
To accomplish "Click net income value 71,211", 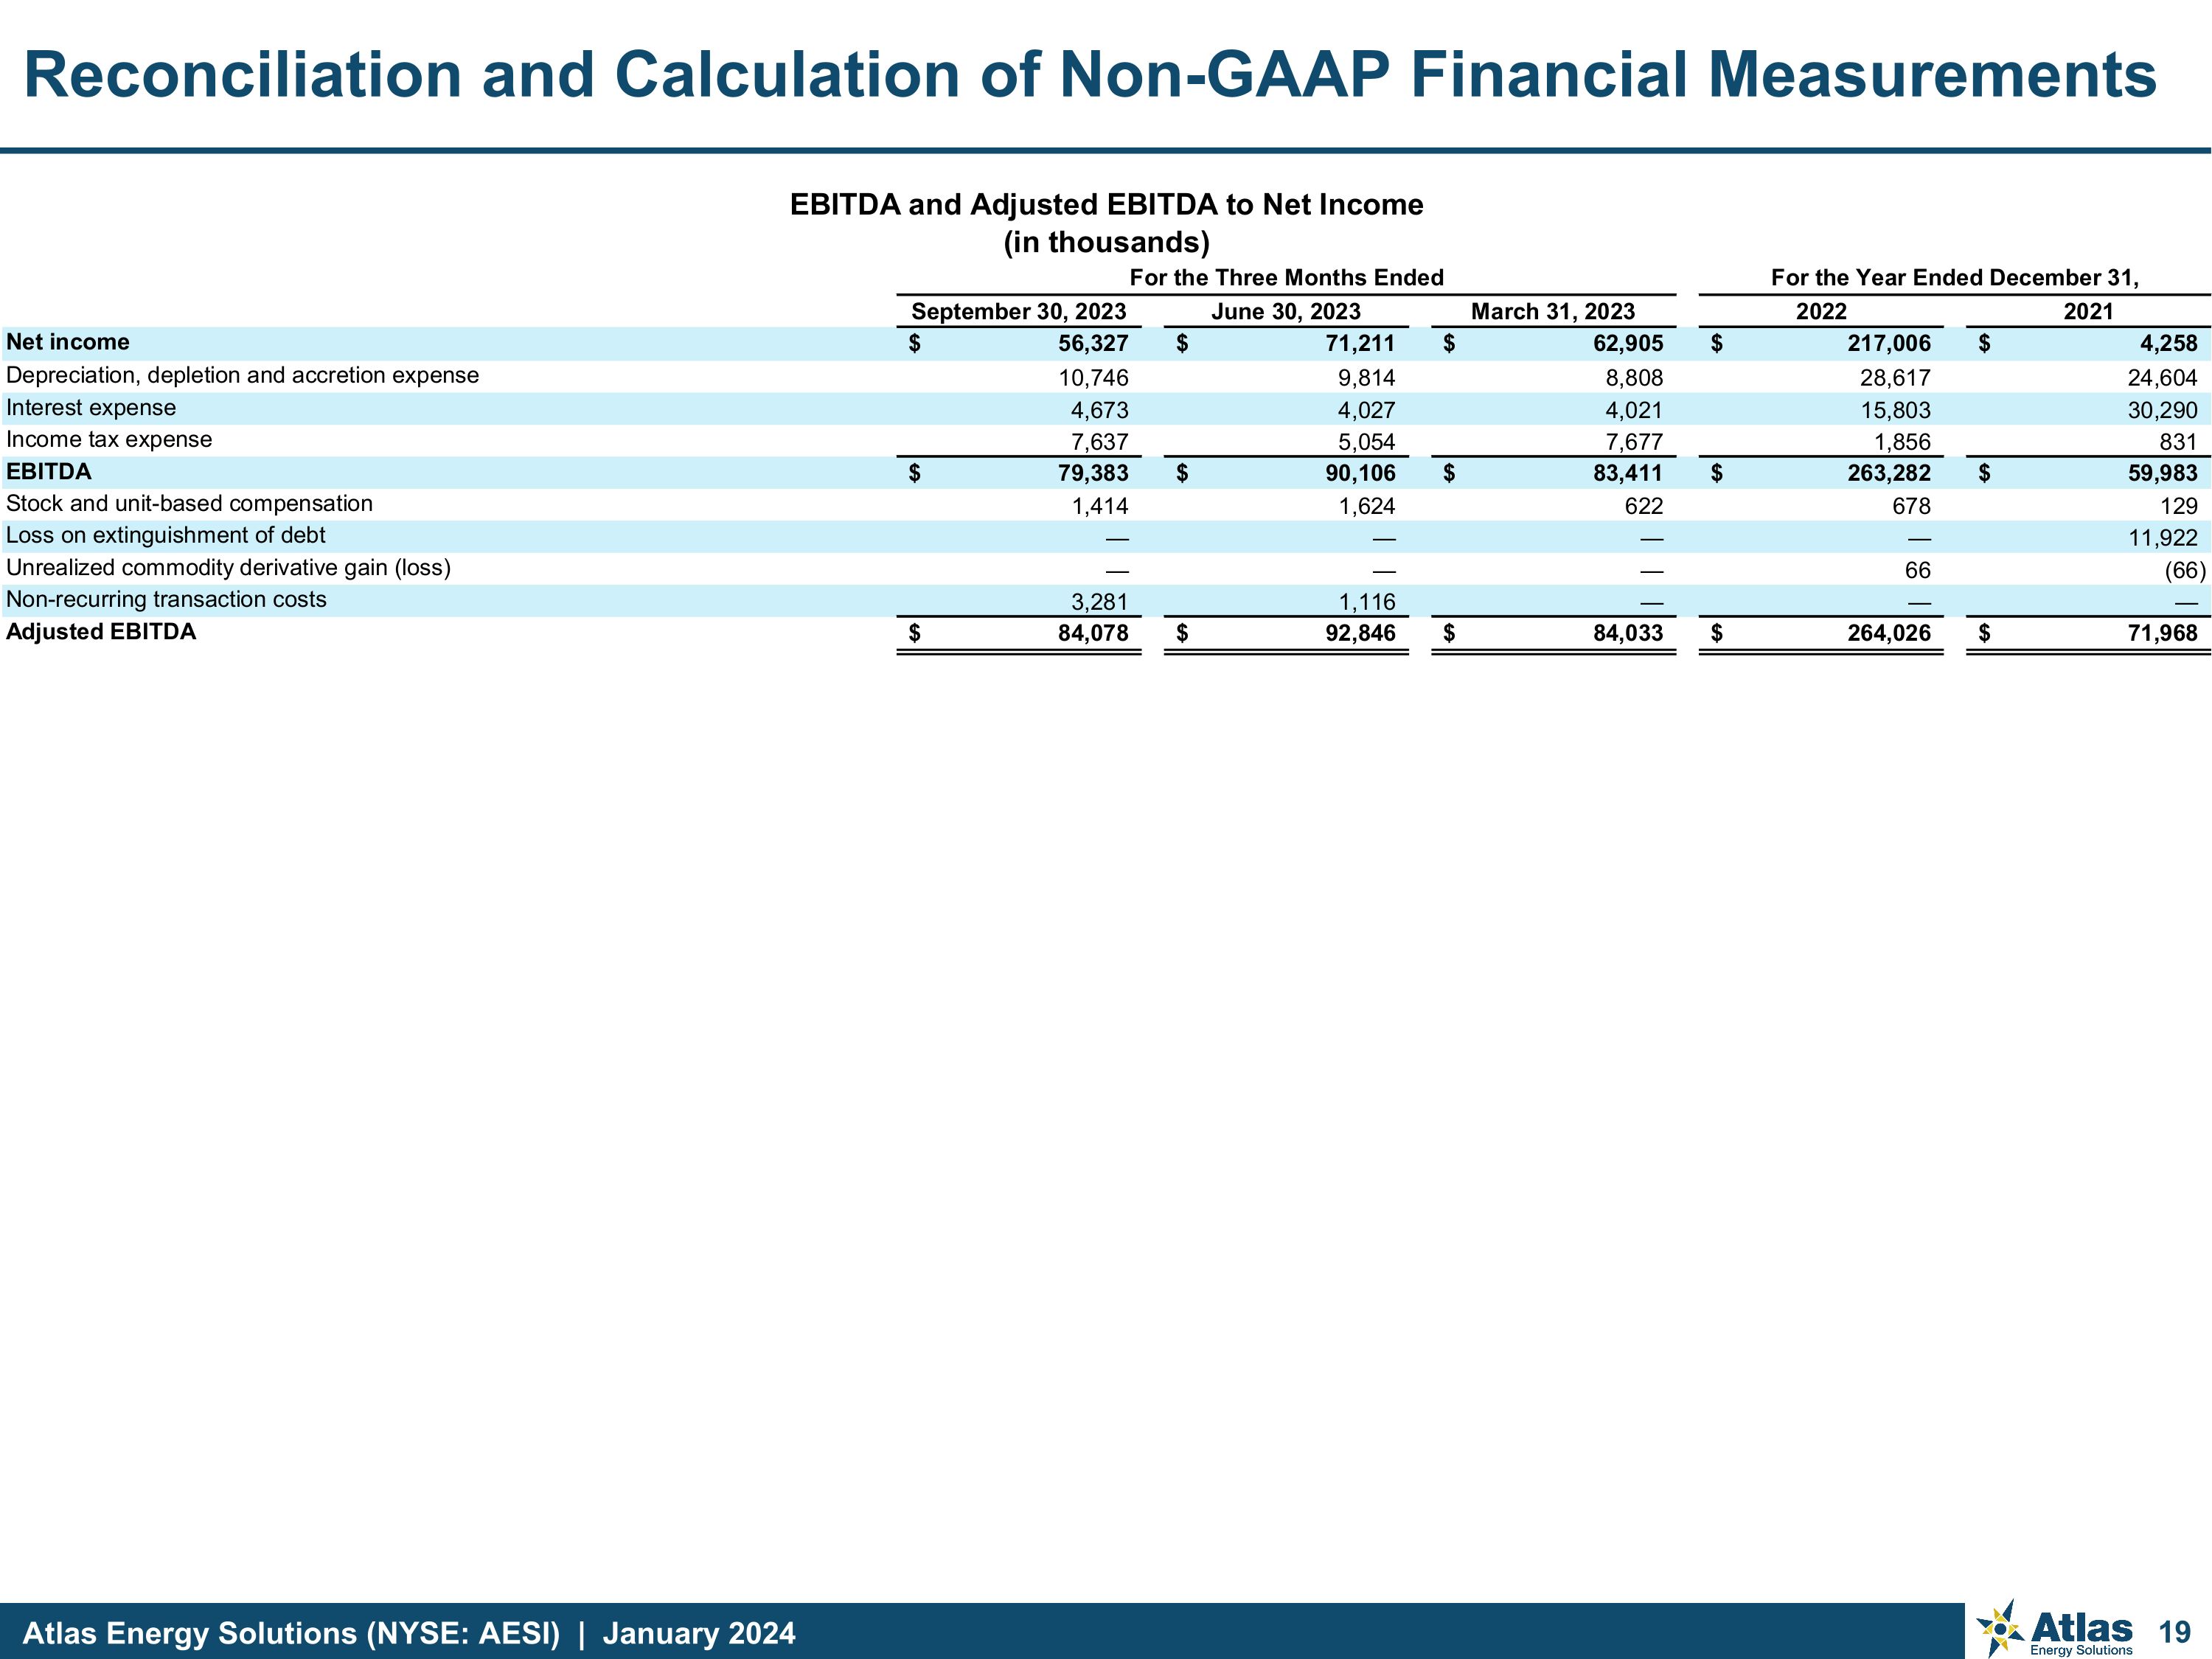I will click(1360, 344).
